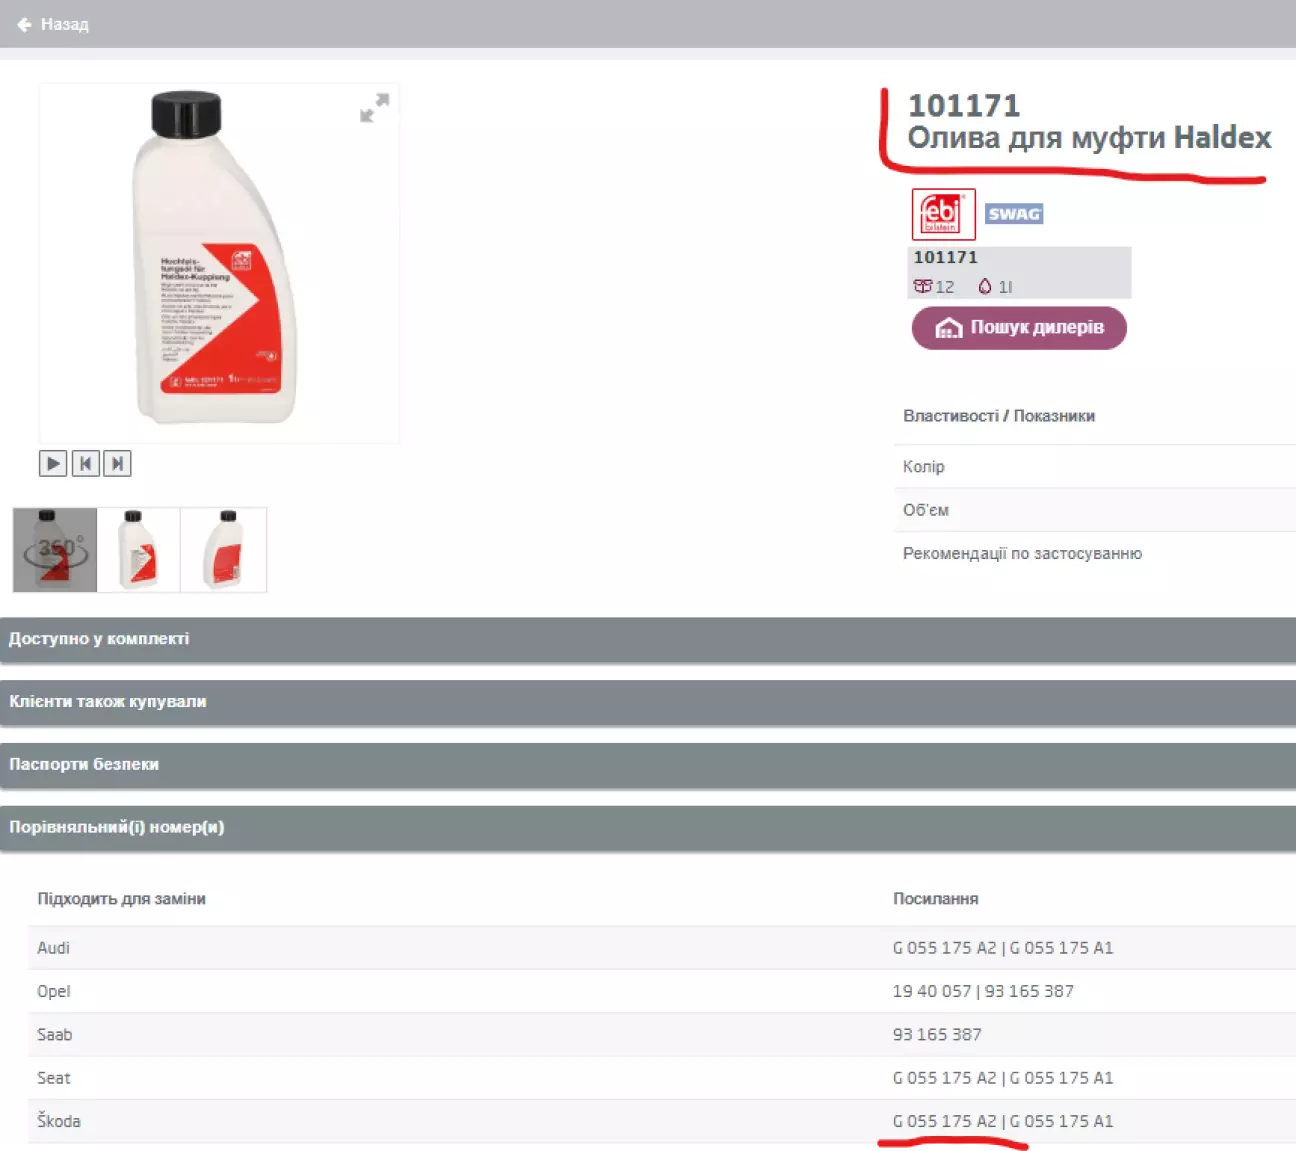Click the febi bilstein brand logo
Image resolution: width=1296 pixels, height=1151 pixels.
tap(942, 214)
